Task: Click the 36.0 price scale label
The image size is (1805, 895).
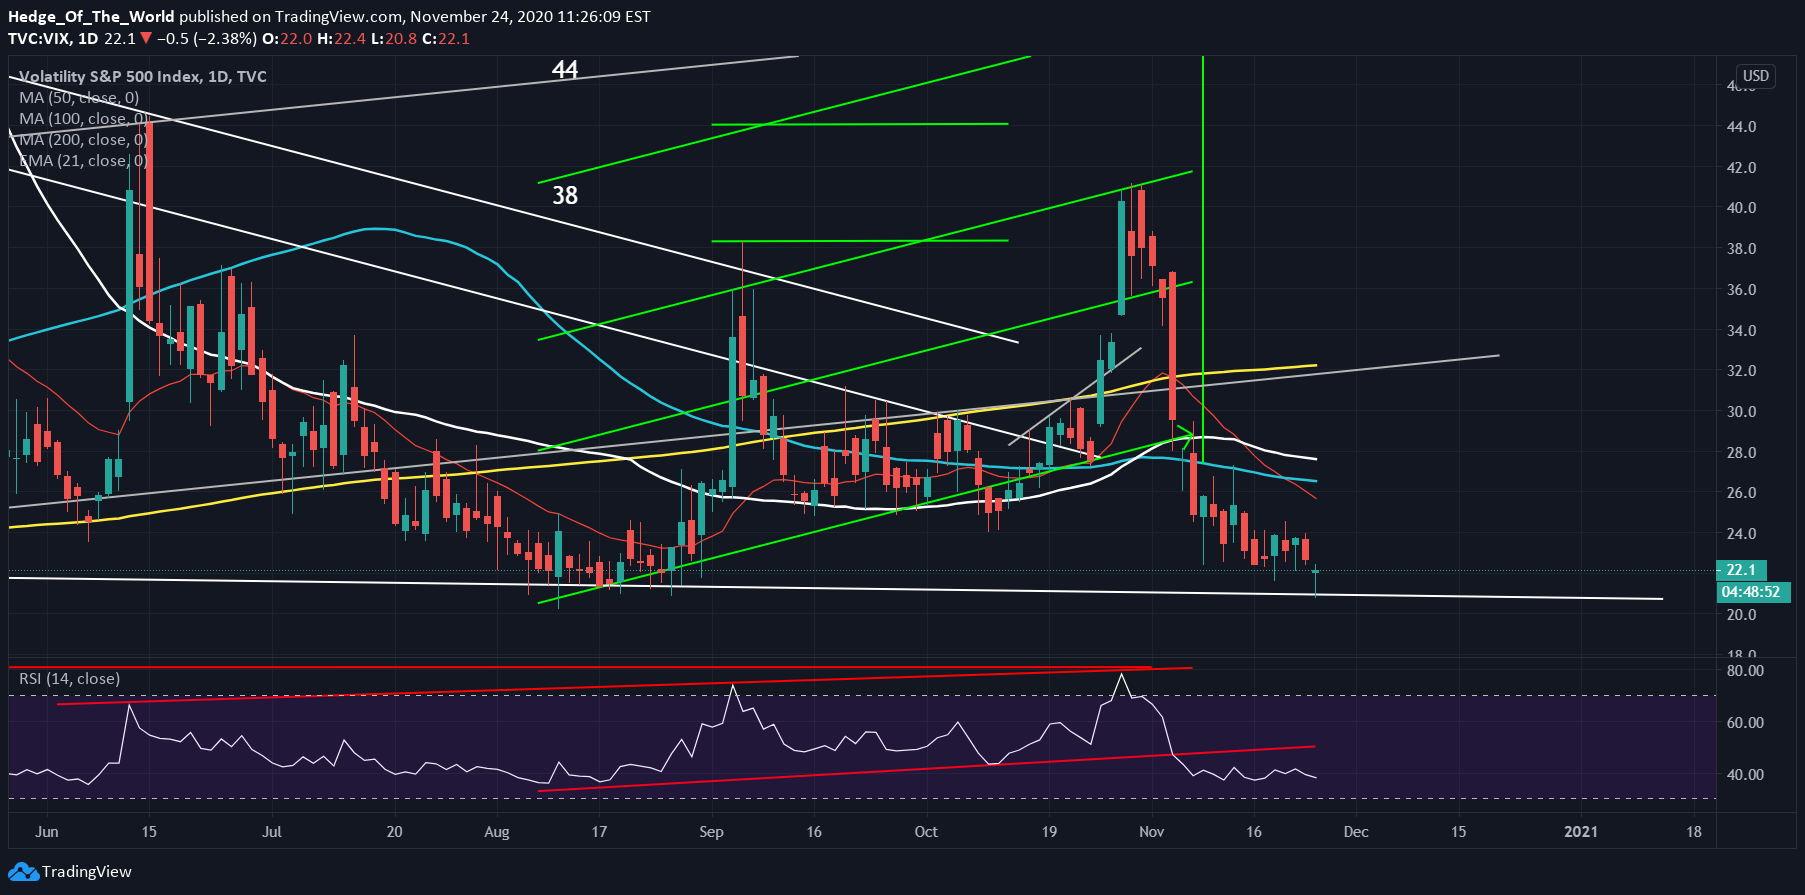Action: pos(1741,290)
